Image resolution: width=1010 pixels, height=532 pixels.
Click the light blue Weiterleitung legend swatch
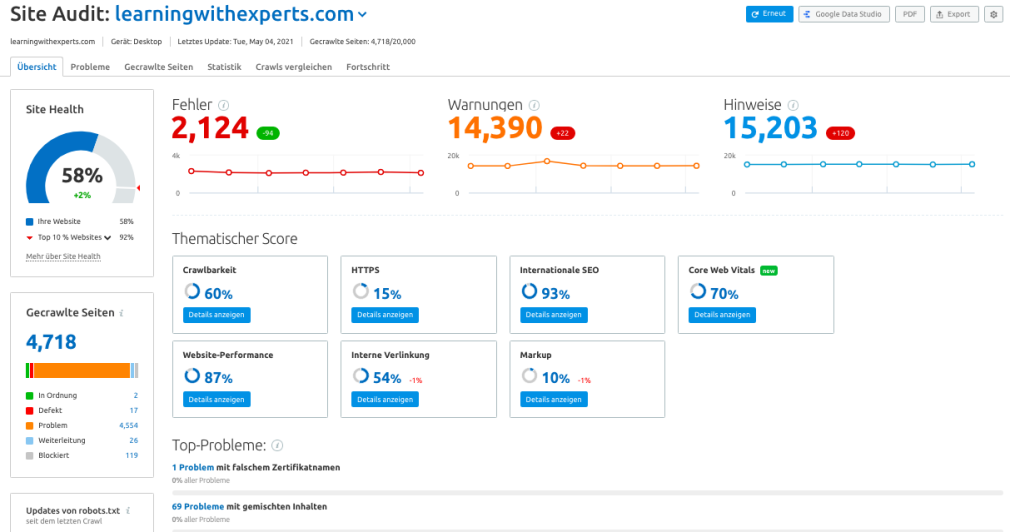pyautogui.click(x=30, y=441)
